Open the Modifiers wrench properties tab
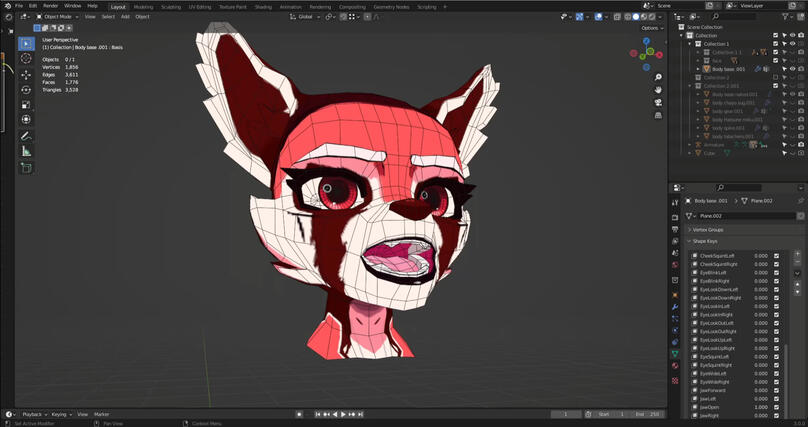This screenshot has height=427, width=808. click(673, 307)
